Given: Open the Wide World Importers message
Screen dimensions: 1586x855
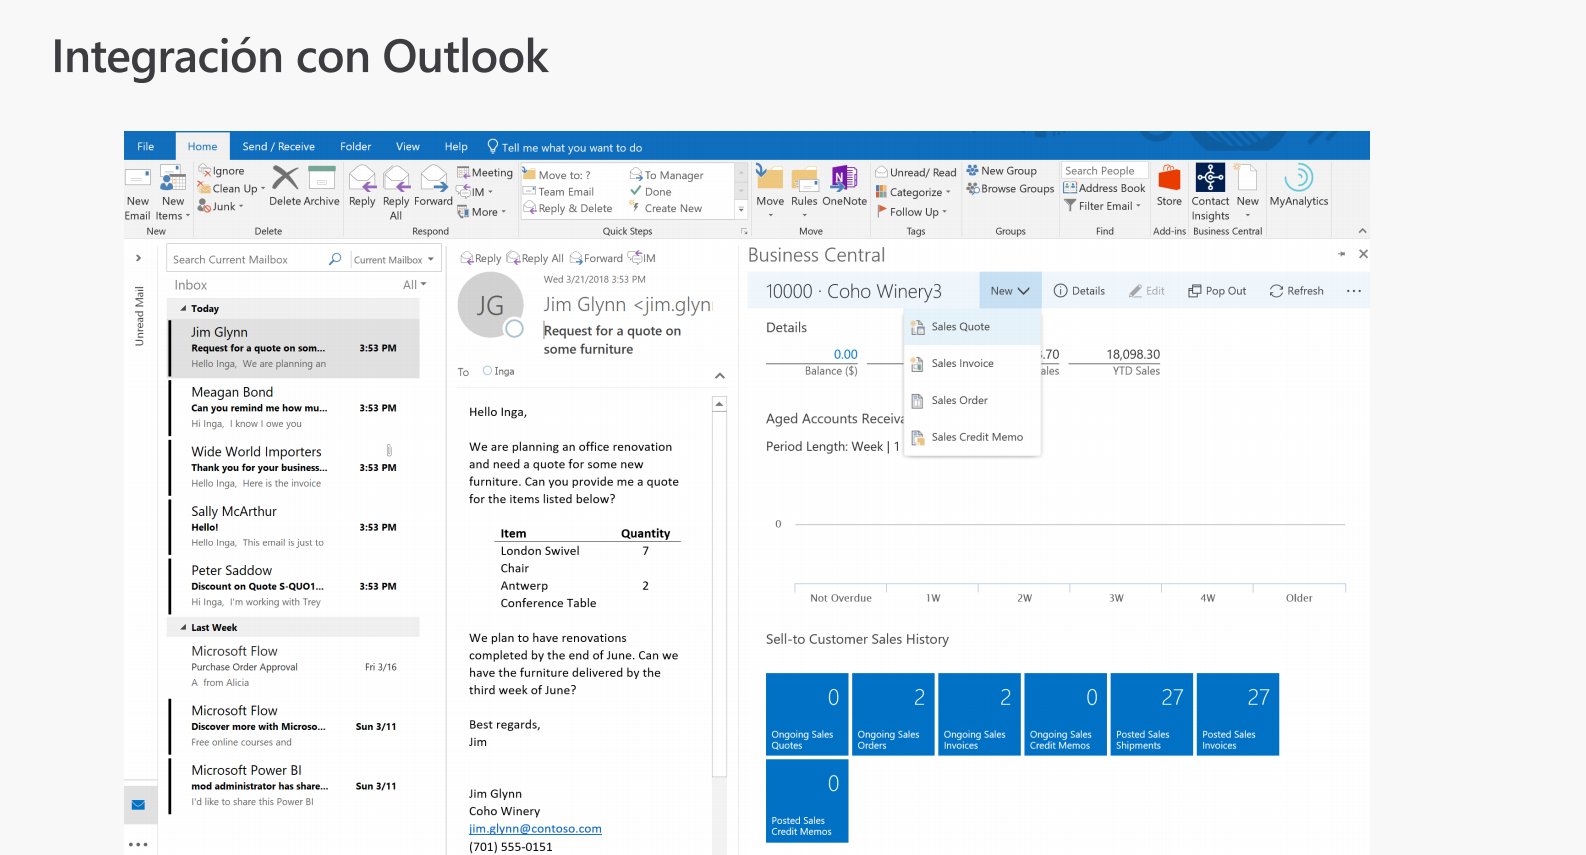Looking at the screenshot, I should 294,467.
